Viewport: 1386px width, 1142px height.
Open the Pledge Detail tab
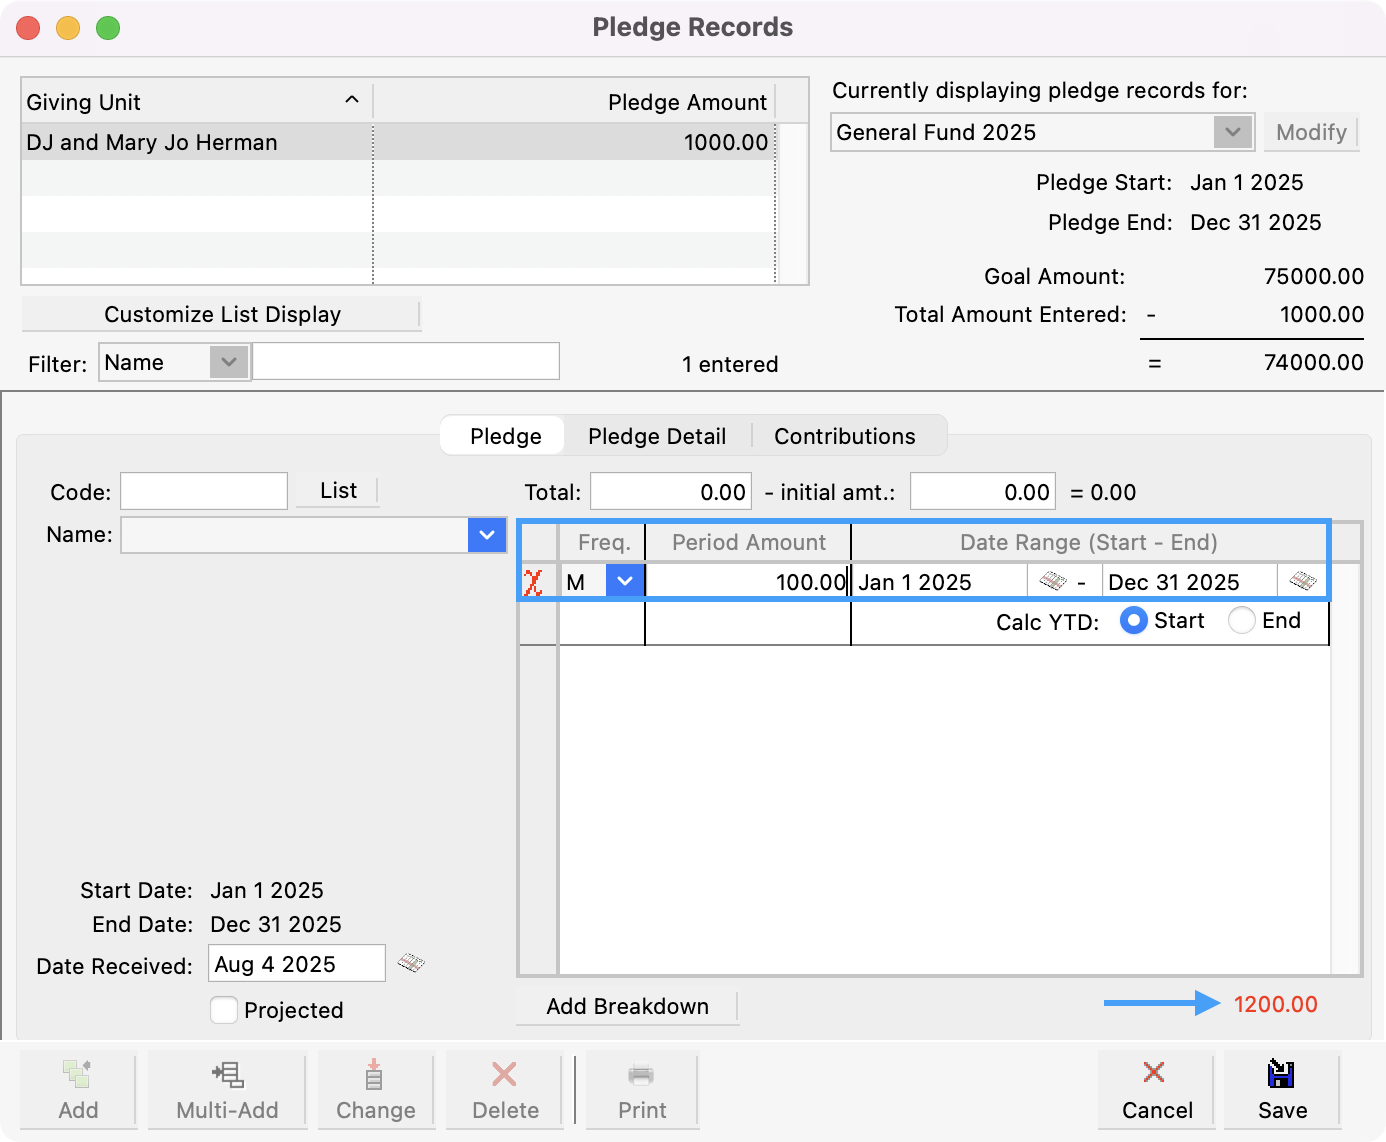tap(657, 435)
